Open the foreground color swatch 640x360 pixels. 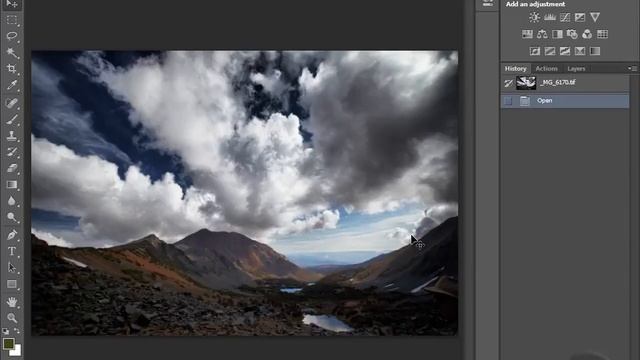tap(8, 344)
